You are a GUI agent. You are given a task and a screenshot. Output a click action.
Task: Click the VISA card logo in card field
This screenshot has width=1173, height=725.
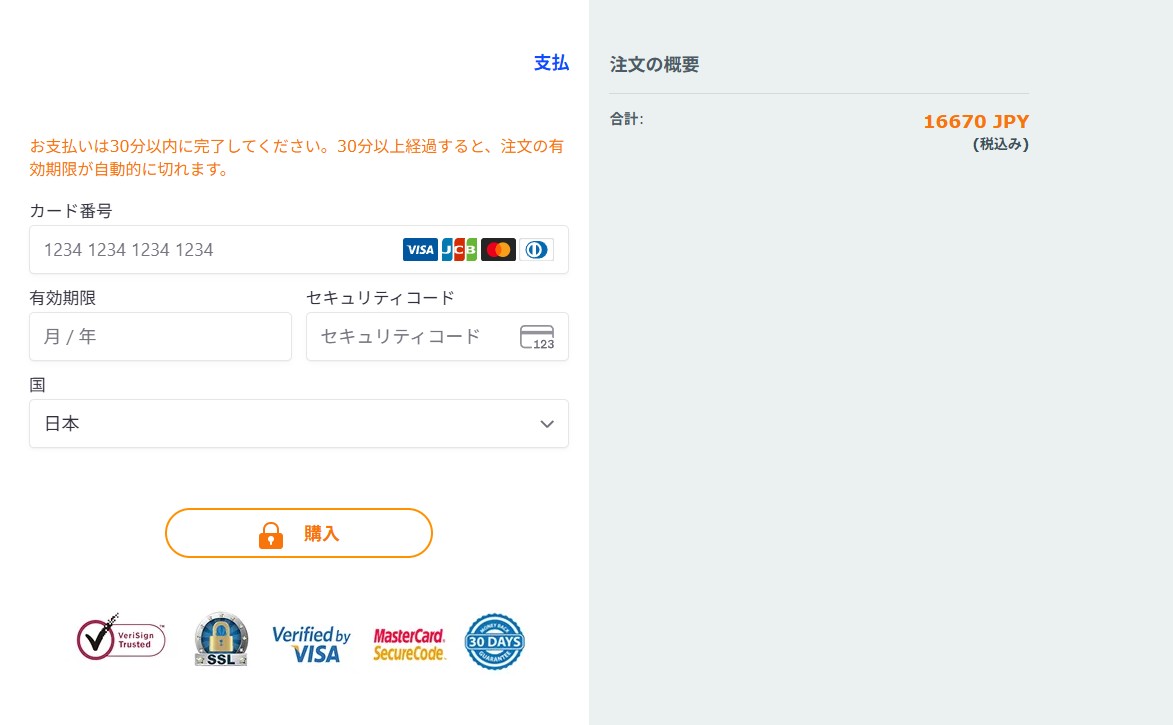(420, 250)
